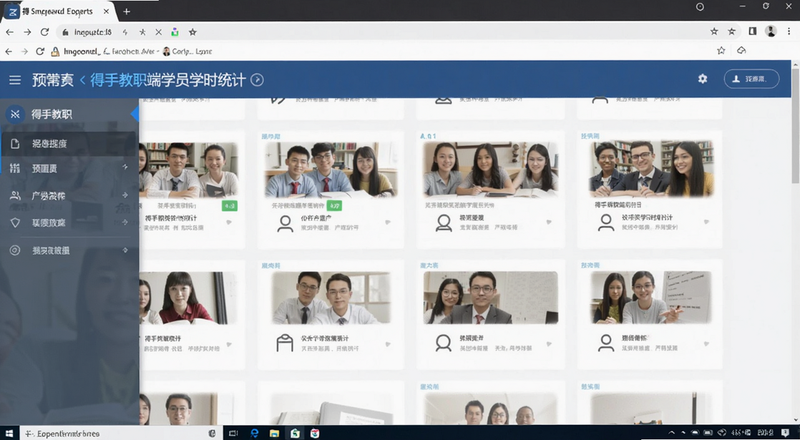
Task: Click user avatar icon on three-girls card
Action: [444, 223]
